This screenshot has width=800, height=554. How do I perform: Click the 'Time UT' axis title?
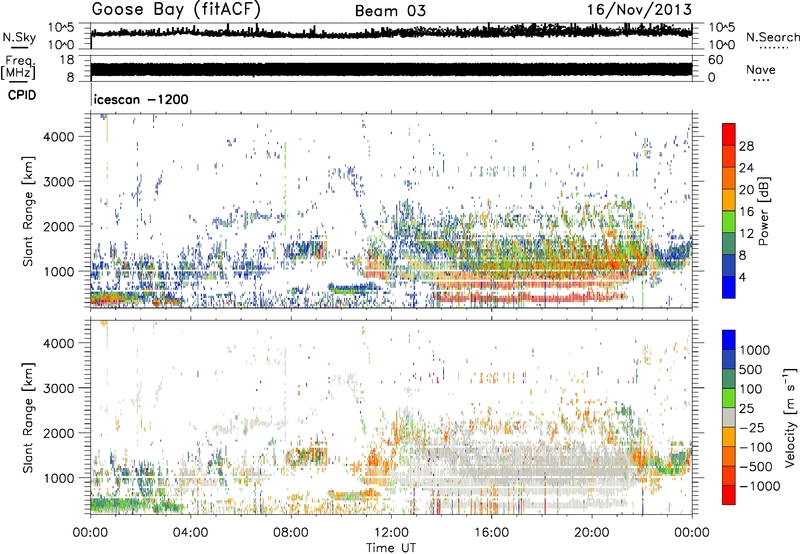point(391,547)
